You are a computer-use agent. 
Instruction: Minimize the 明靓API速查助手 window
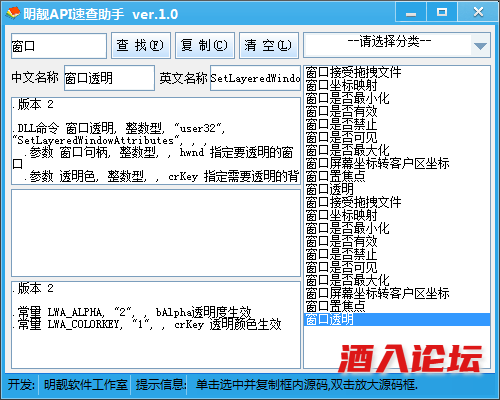[411, 13]
